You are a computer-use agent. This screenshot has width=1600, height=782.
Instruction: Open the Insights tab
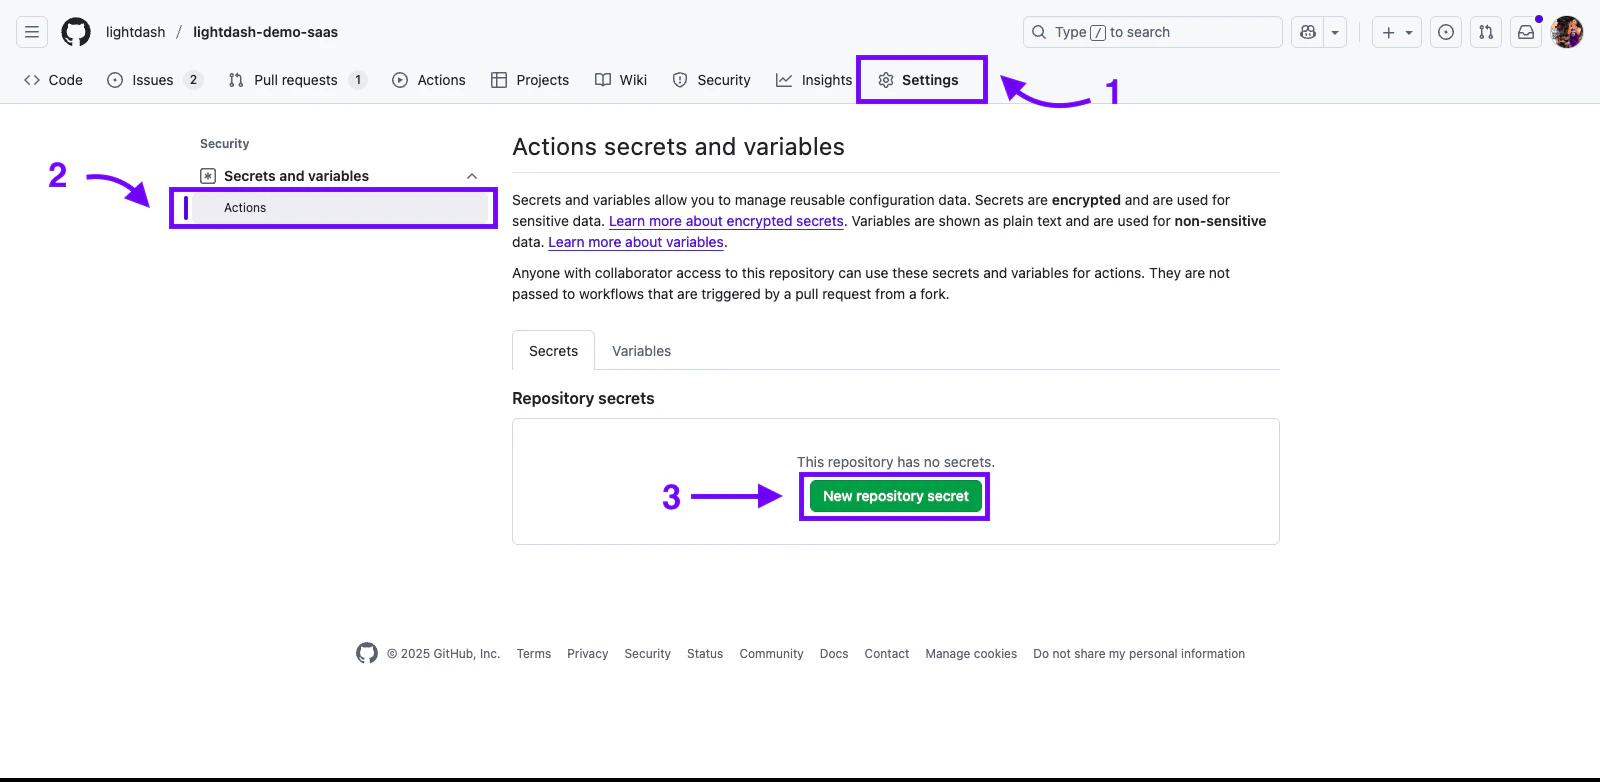click(814, 80)
